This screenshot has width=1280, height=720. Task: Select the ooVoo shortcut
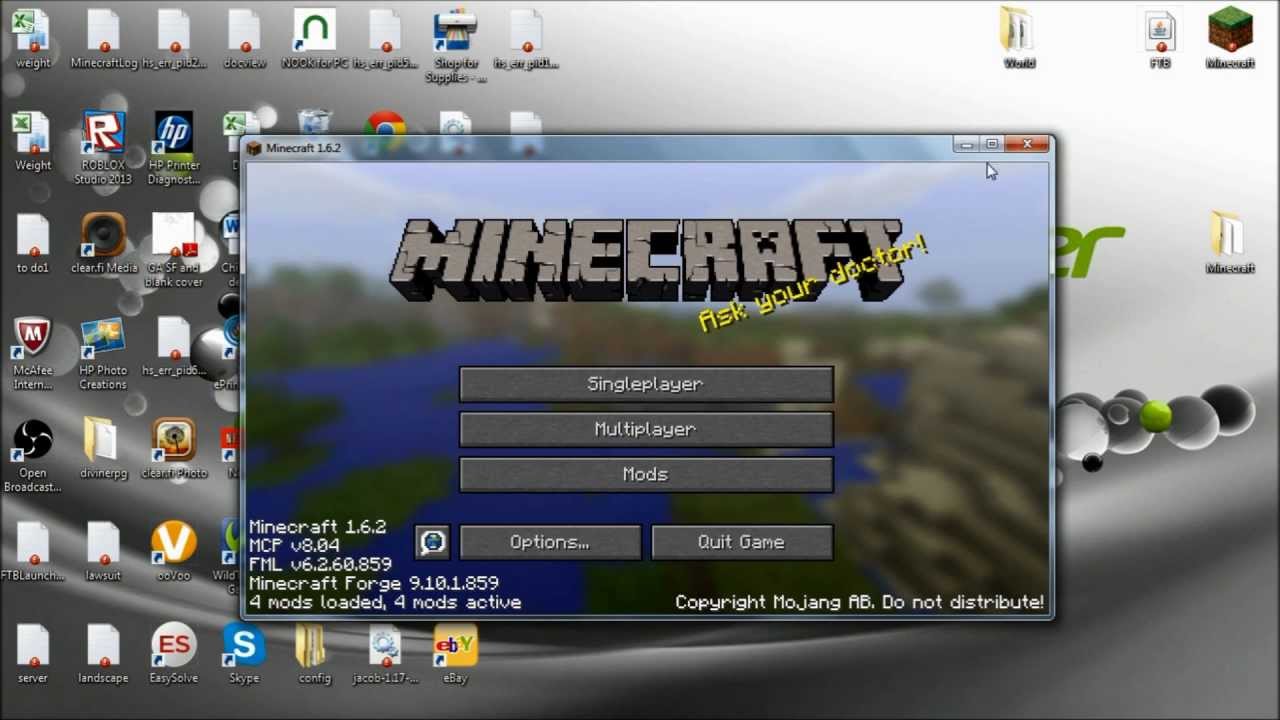pyautogui.click(x=174, y=551)
